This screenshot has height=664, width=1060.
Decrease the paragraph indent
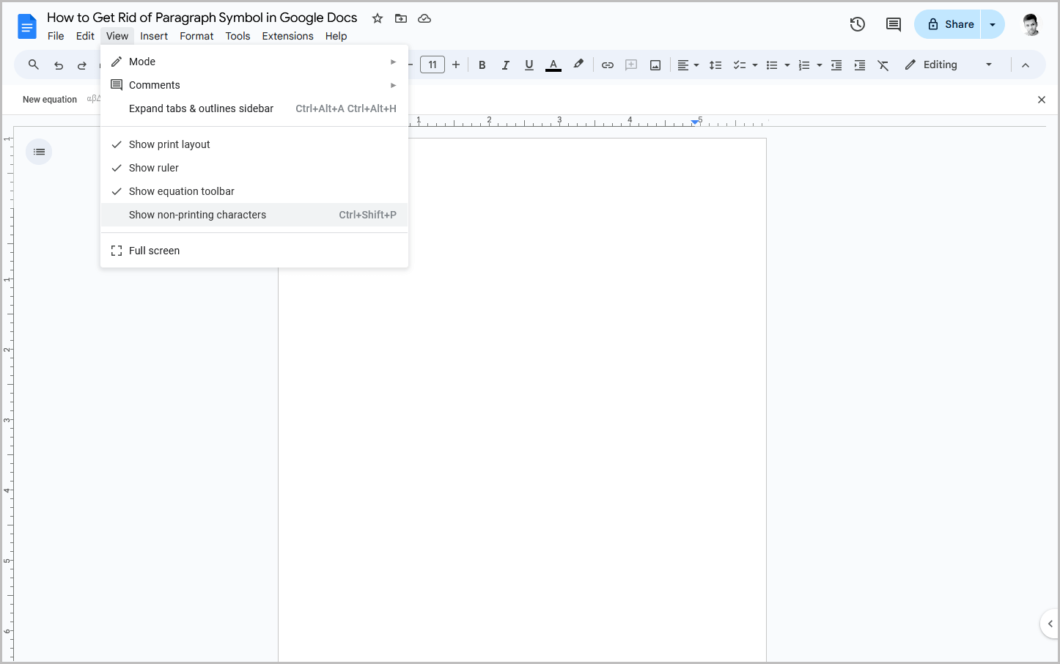[x=836, y=65]
